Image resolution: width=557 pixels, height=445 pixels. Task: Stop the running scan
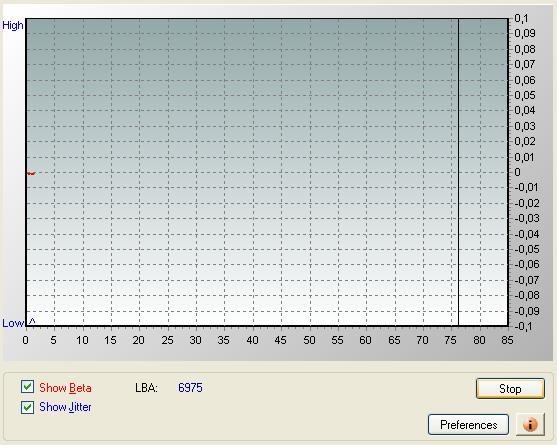click(x=510, y=389)
